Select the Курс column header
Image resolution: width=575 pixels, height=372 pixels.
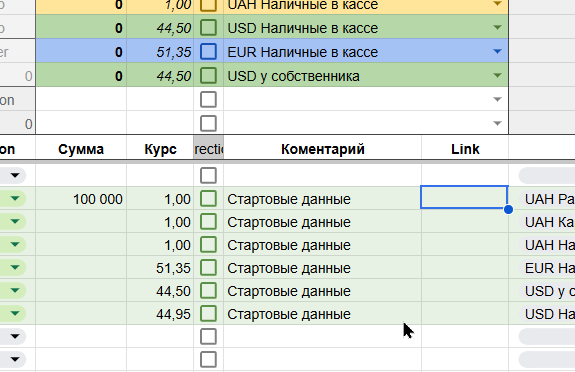click(160, 149)
